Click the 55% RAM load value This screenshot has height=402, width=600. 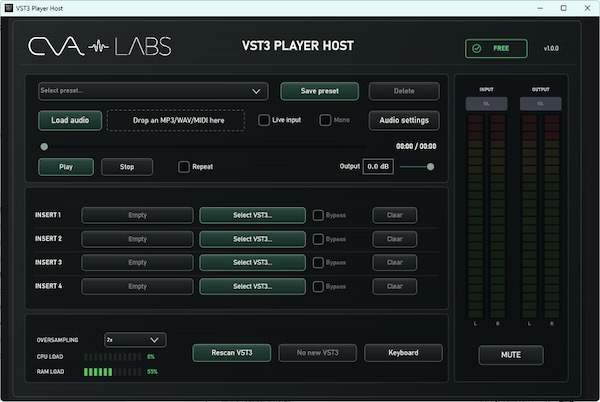pyautogui.click(x=152, y=372)
